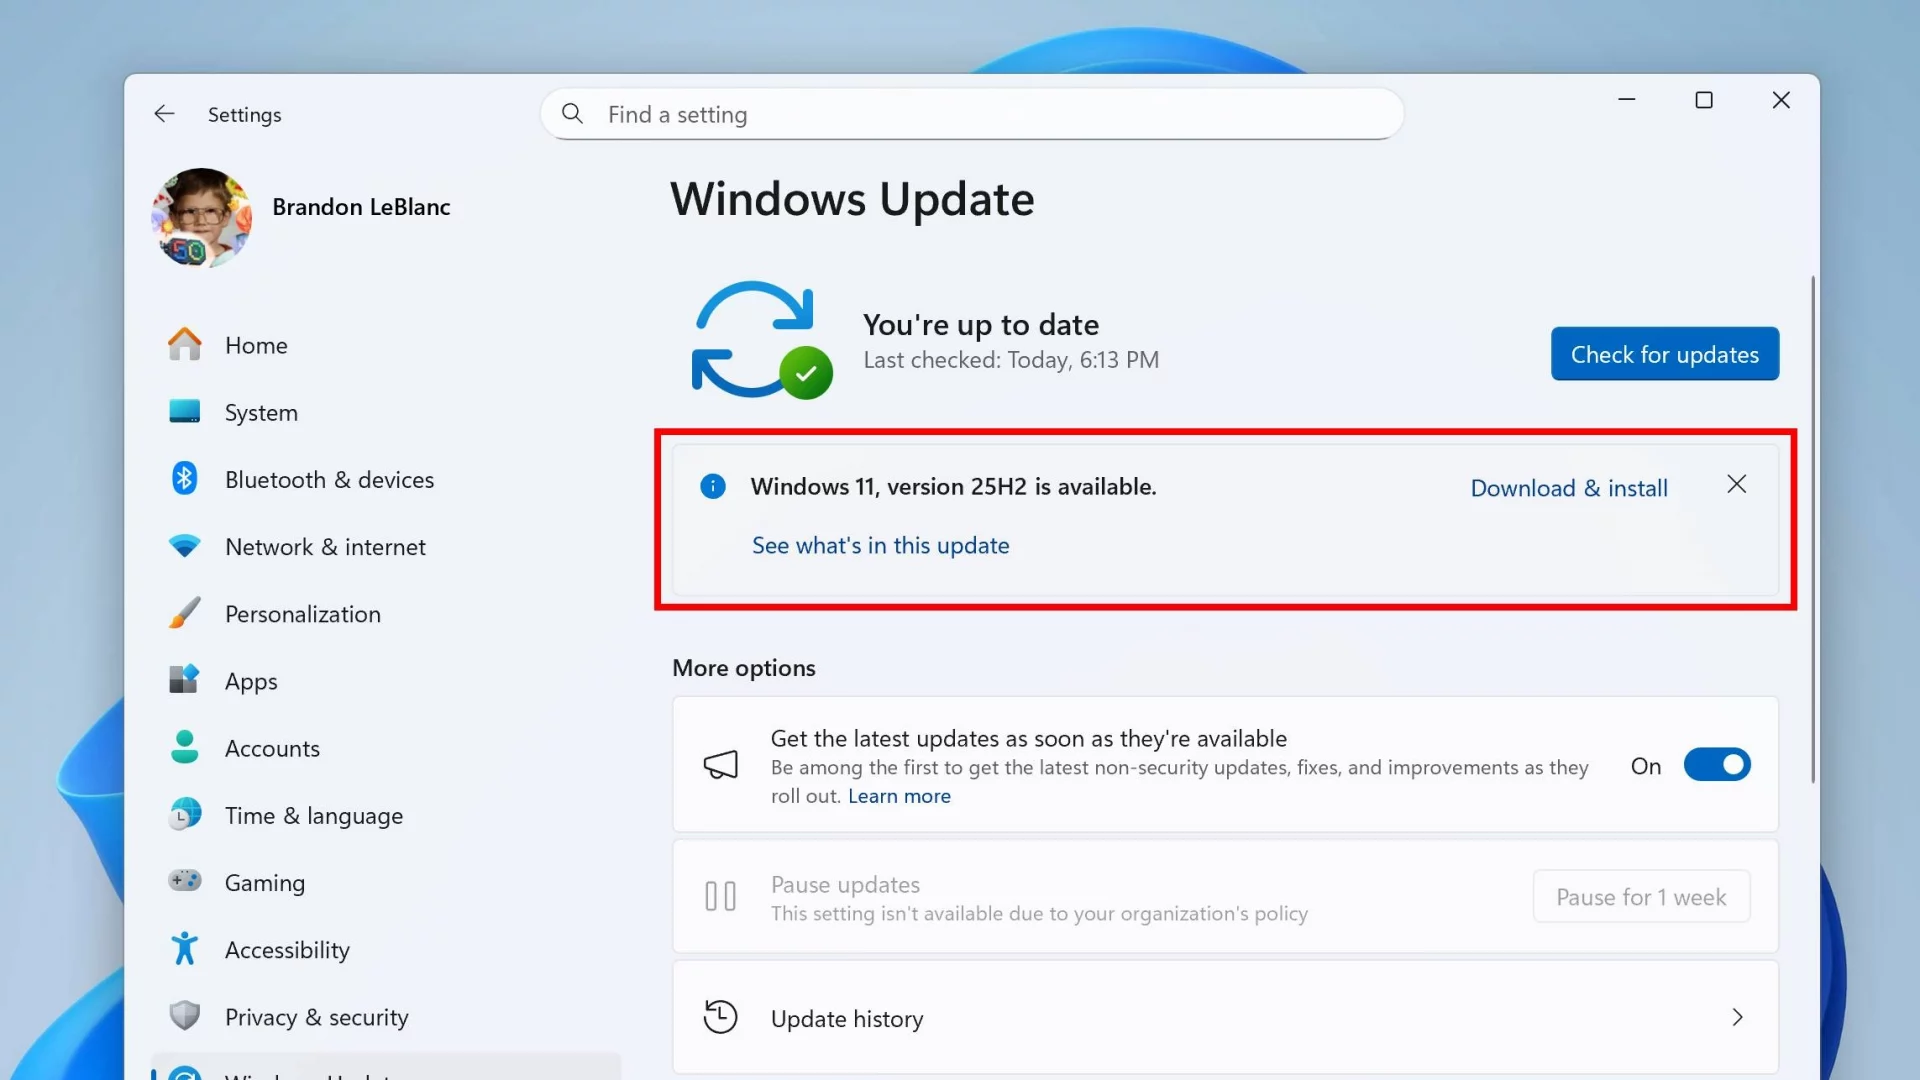Viewport: 1920px width, 1080px height.
Task: Open See what's in this update
Action: point(879,545)
